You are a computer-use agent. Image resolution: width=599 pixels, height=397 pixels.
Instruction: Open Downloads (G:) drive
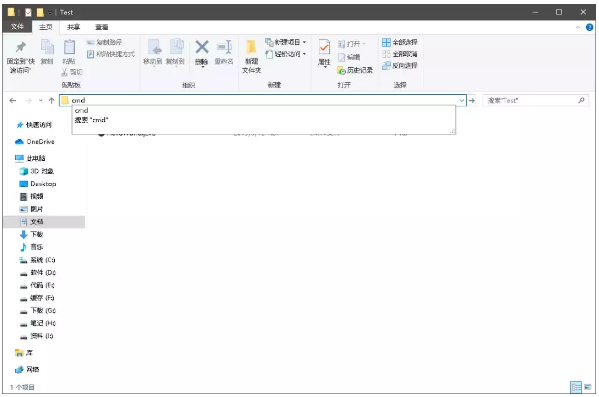point(37,310)
